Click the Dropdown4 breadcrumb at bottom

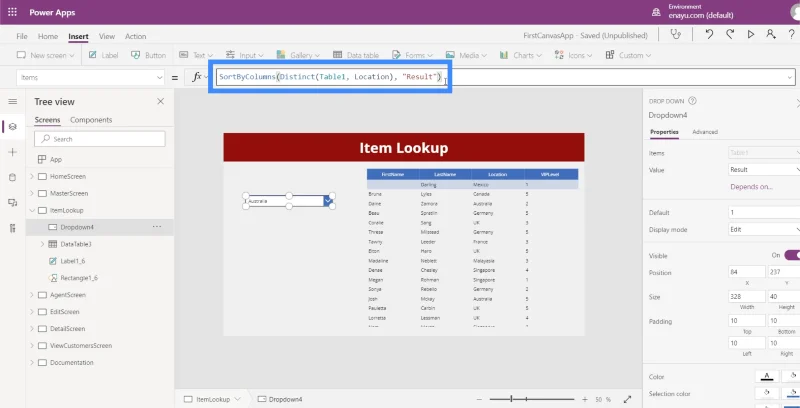[280, 399]
